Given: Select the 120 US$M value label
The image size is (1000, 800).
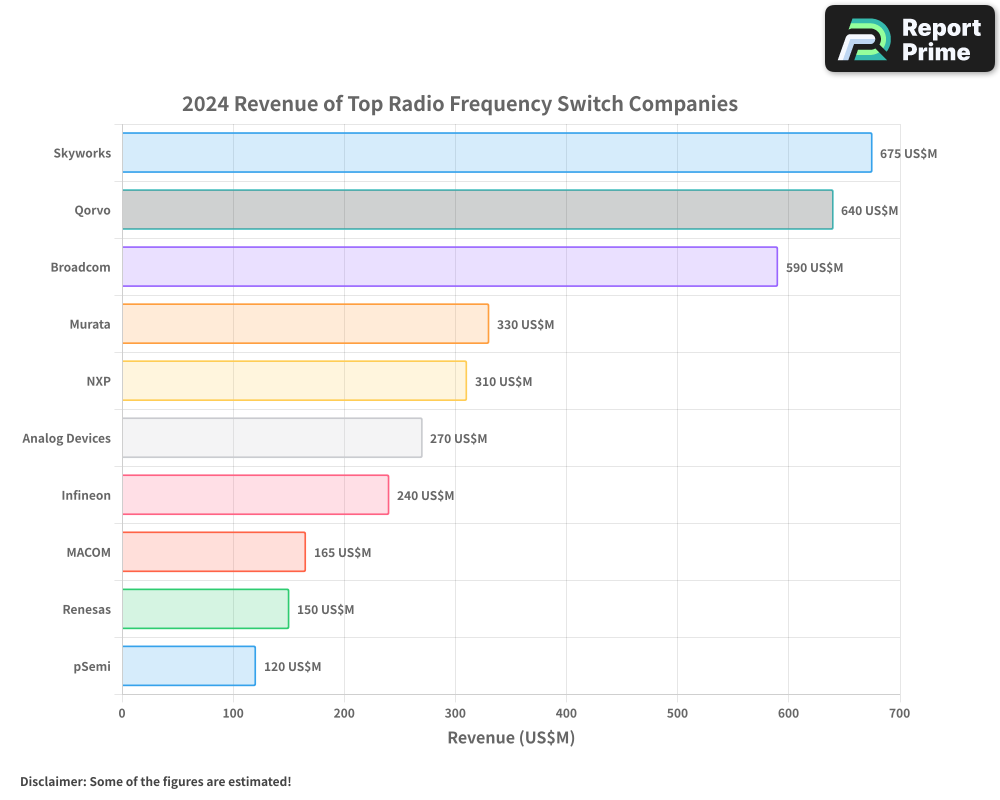Looking at the screenshot, I should pyautogui.click(x=292, y=666).
